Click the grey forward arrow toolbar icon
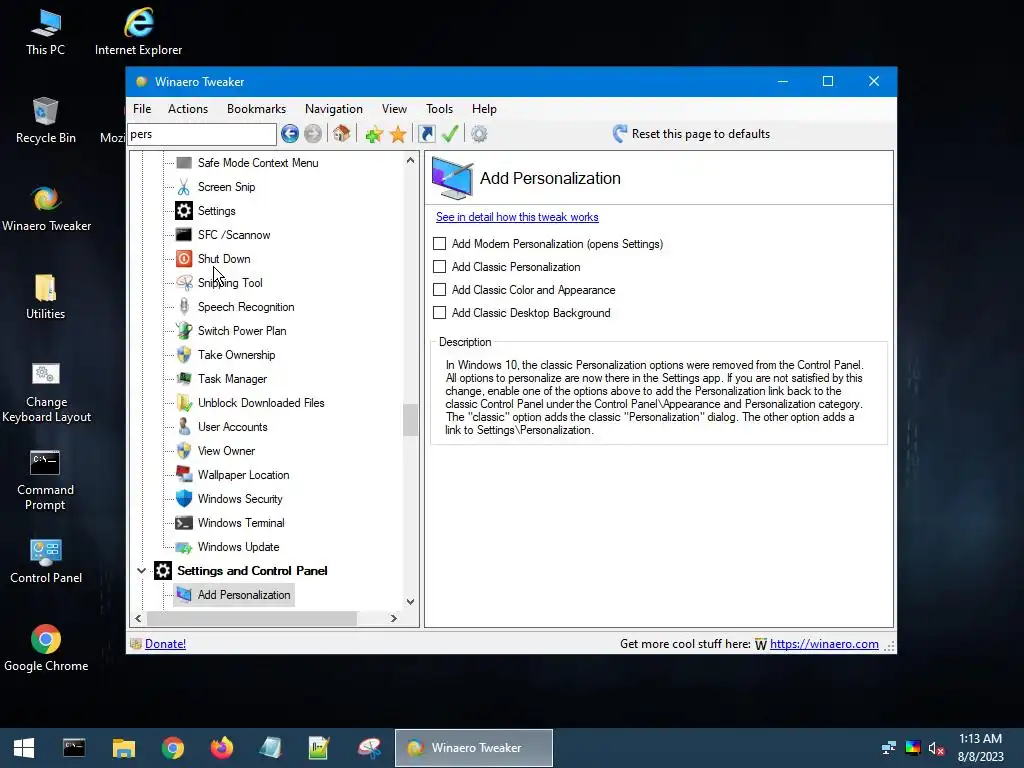This screenshot has width=1024, height=768. 313,134
